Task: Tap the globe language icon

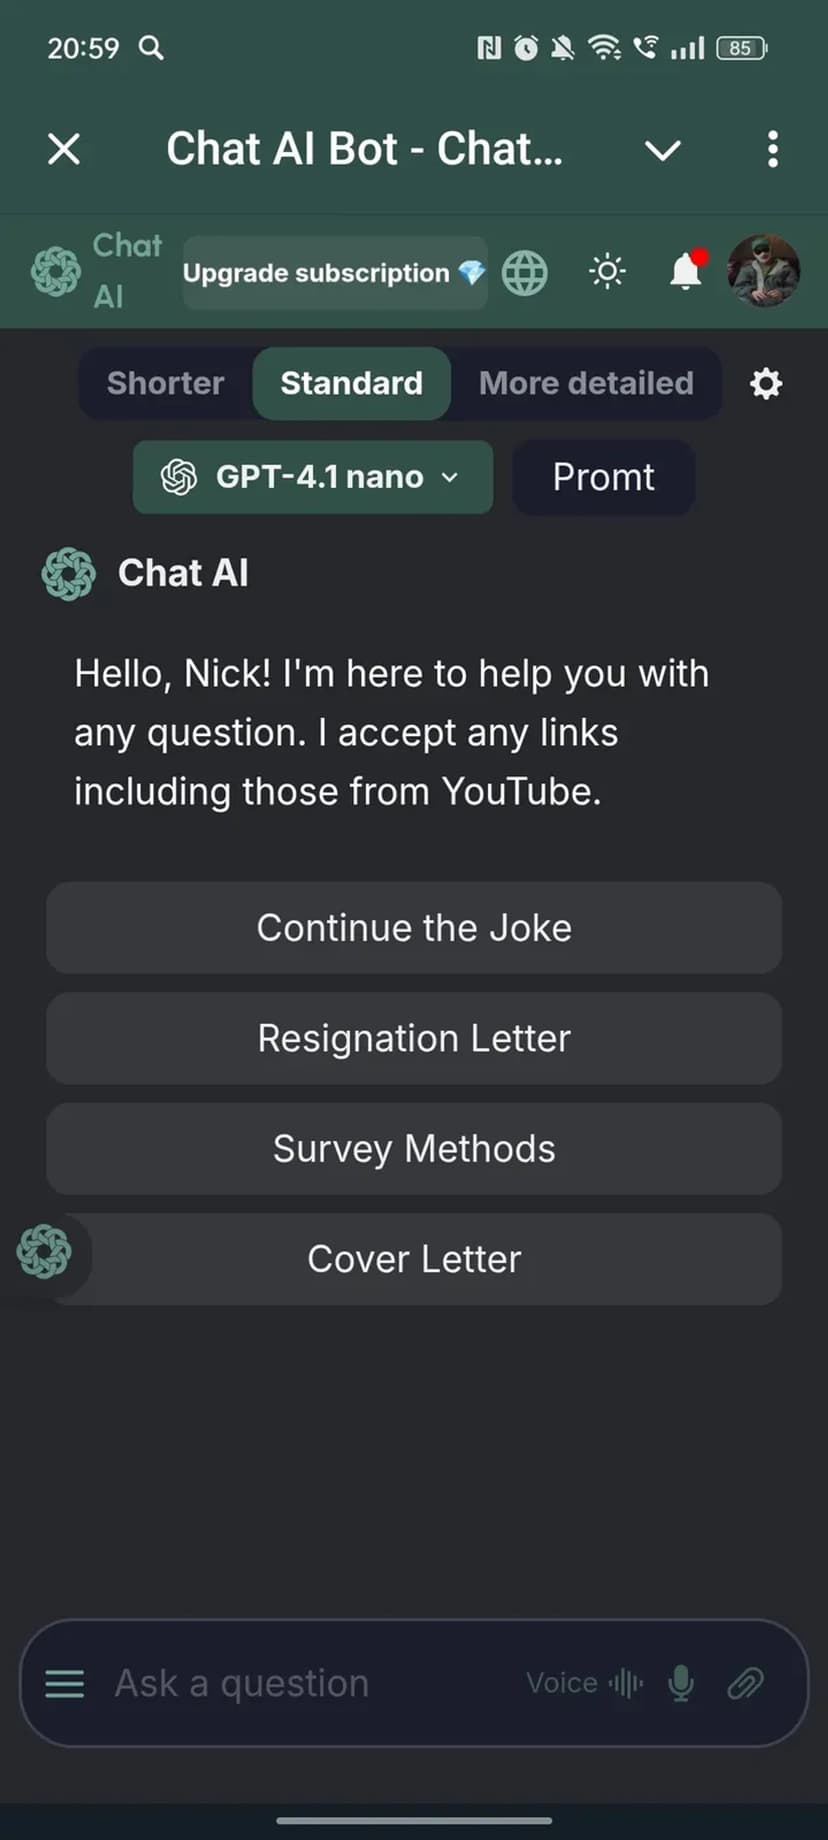Action: 525,273
